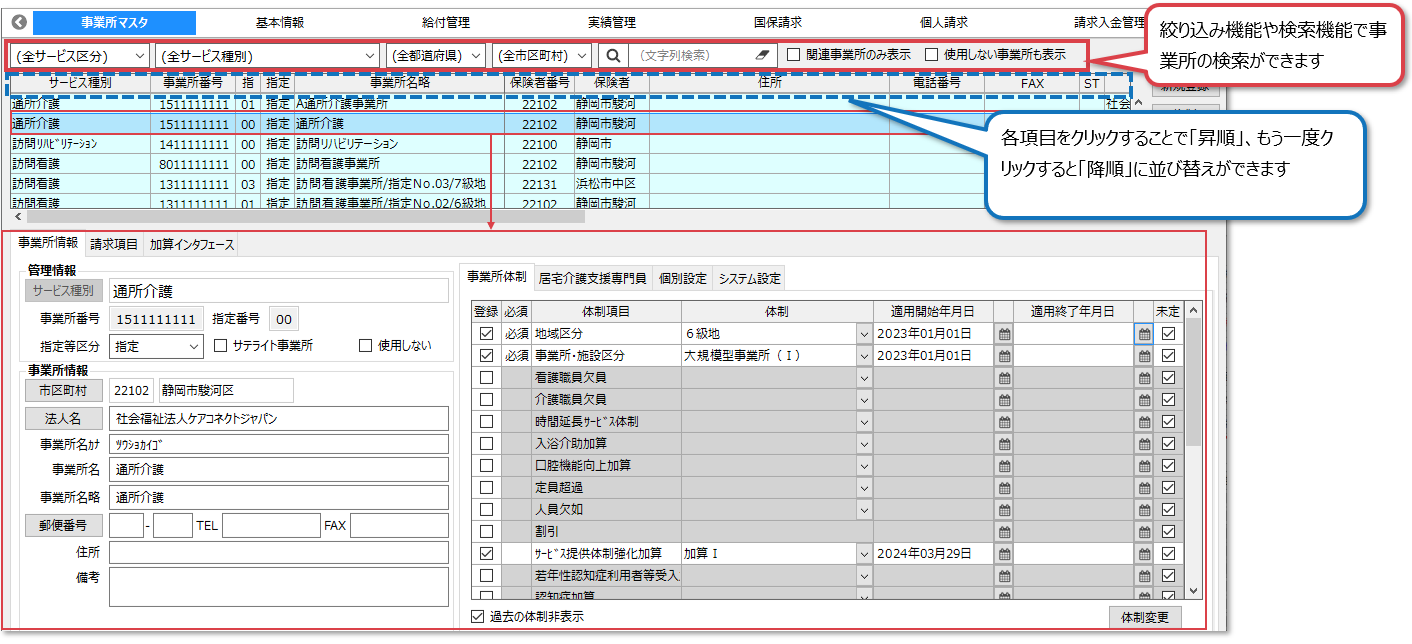
Task: Uncheck 過去の体制非表示 checkbox
Action: (x=477, y=616)
